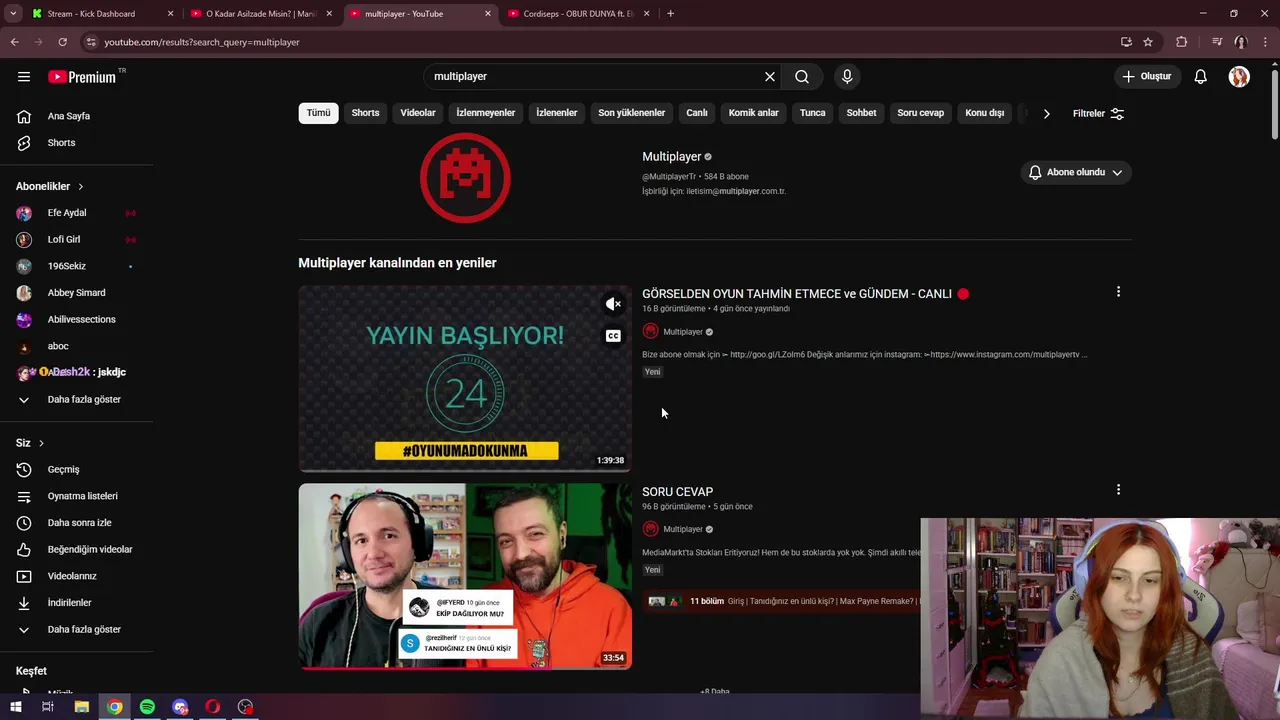Switch to Cordiseps - OBUR DUNYA tab
Image resolution: width=1280 pixels, height=720 pixels.
pos(578,14)
